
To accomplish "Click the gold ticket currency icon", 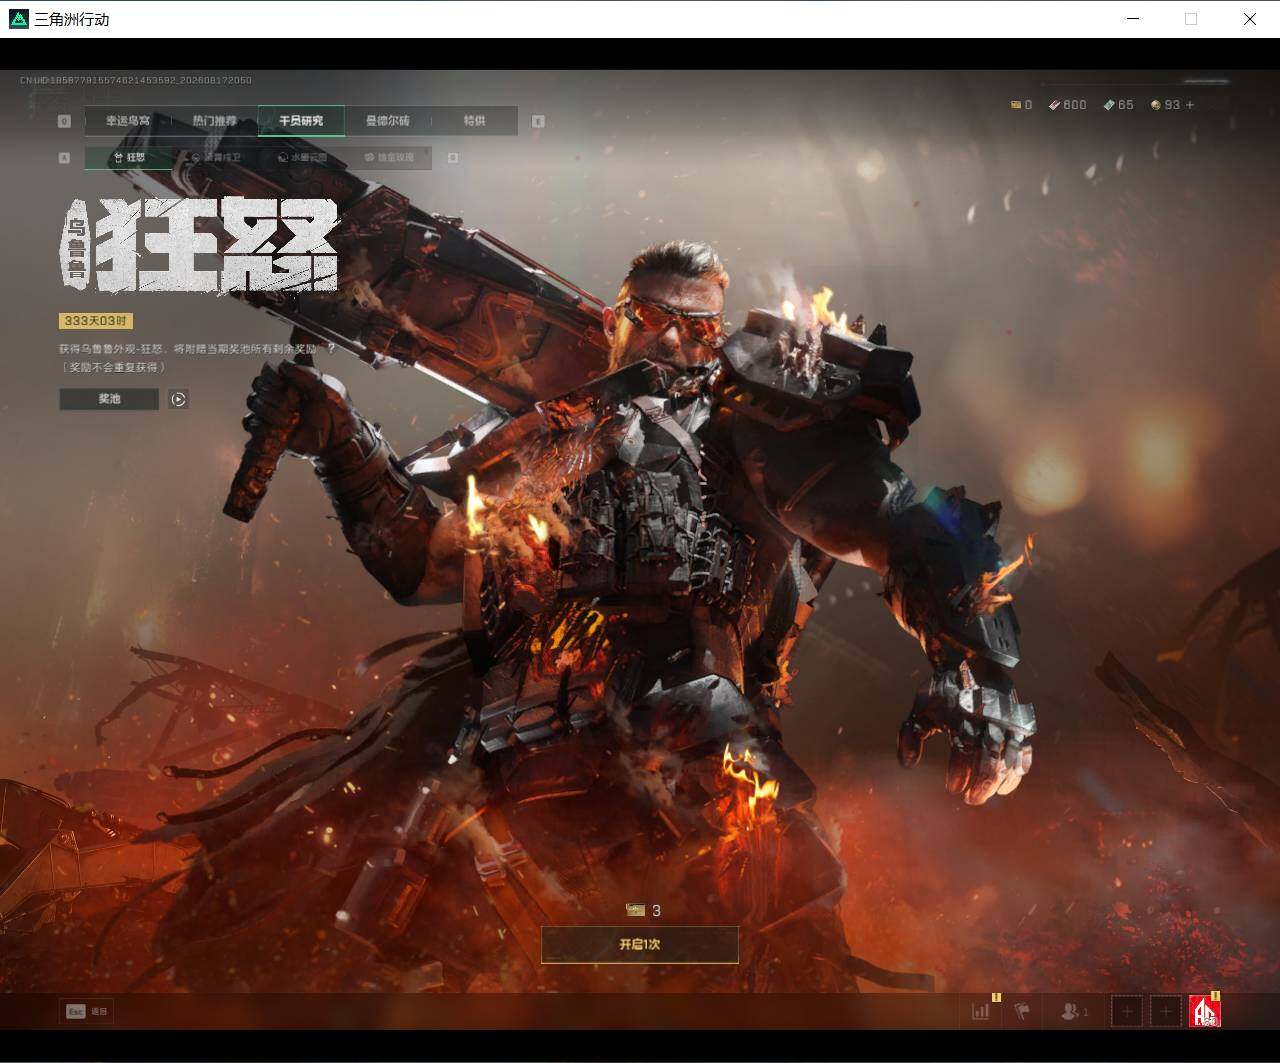I will coord(1015,105).
